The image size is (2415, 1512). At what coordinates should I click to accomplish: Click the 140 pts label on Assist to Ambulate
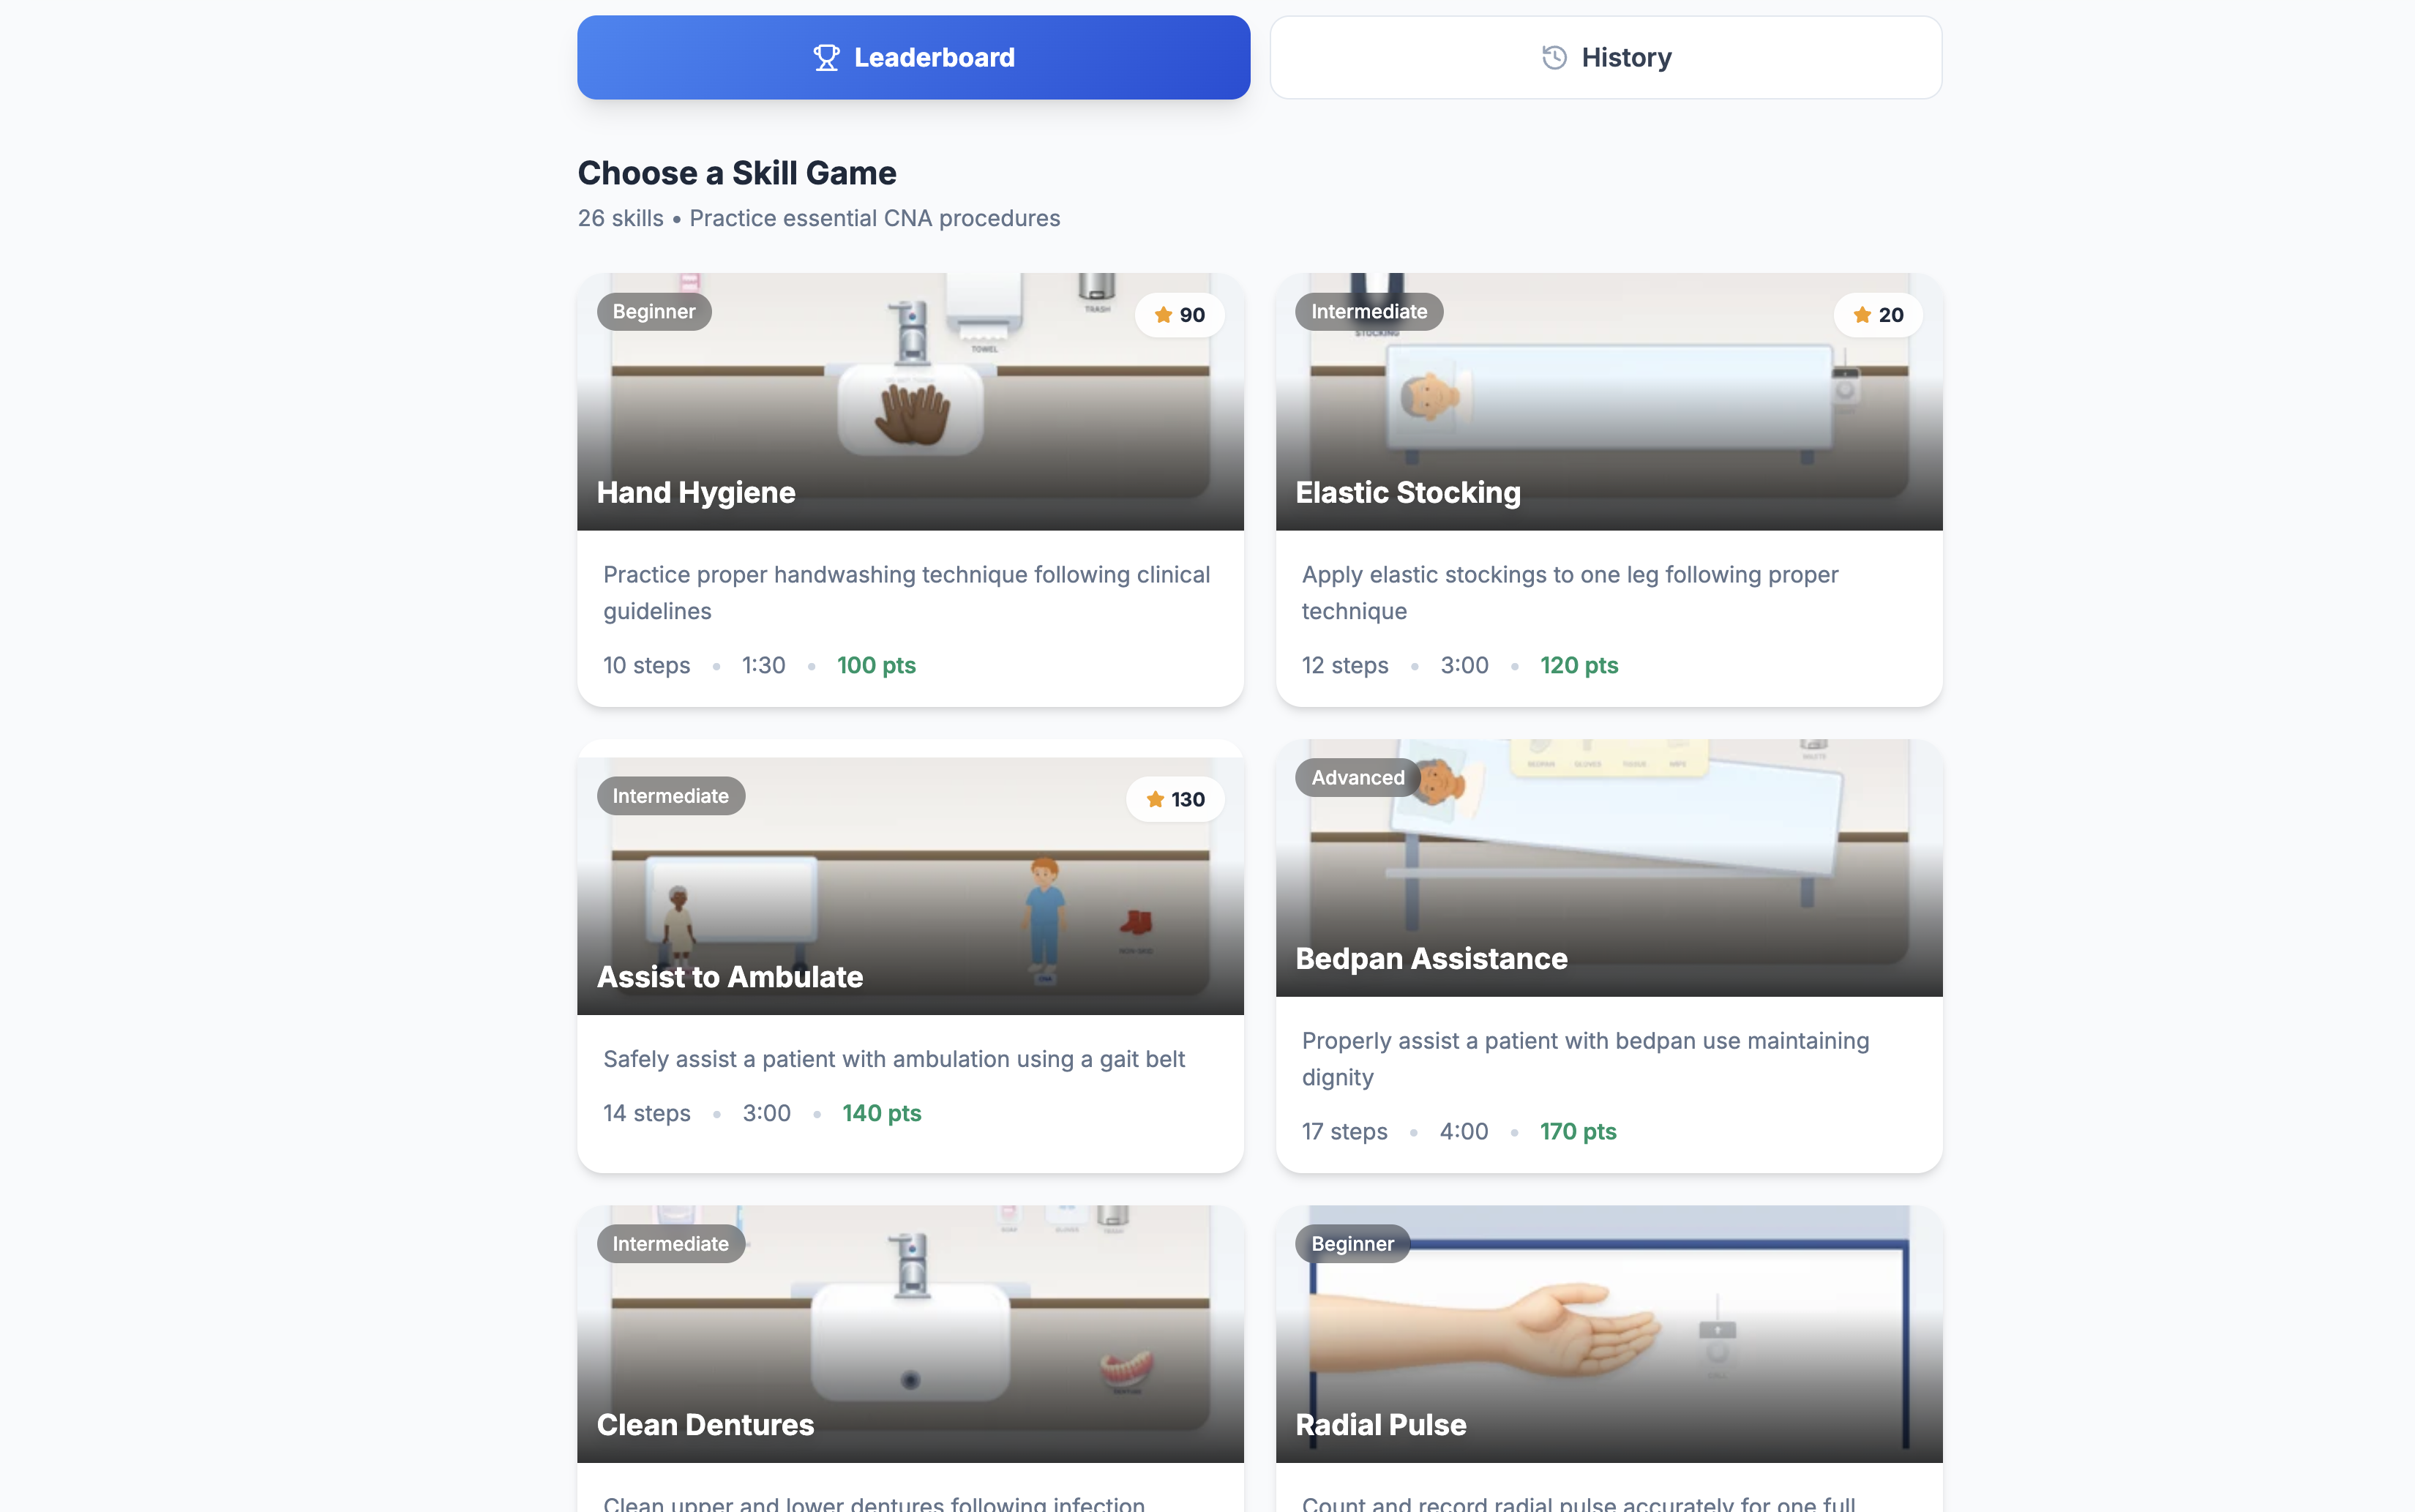point(881,1113)
